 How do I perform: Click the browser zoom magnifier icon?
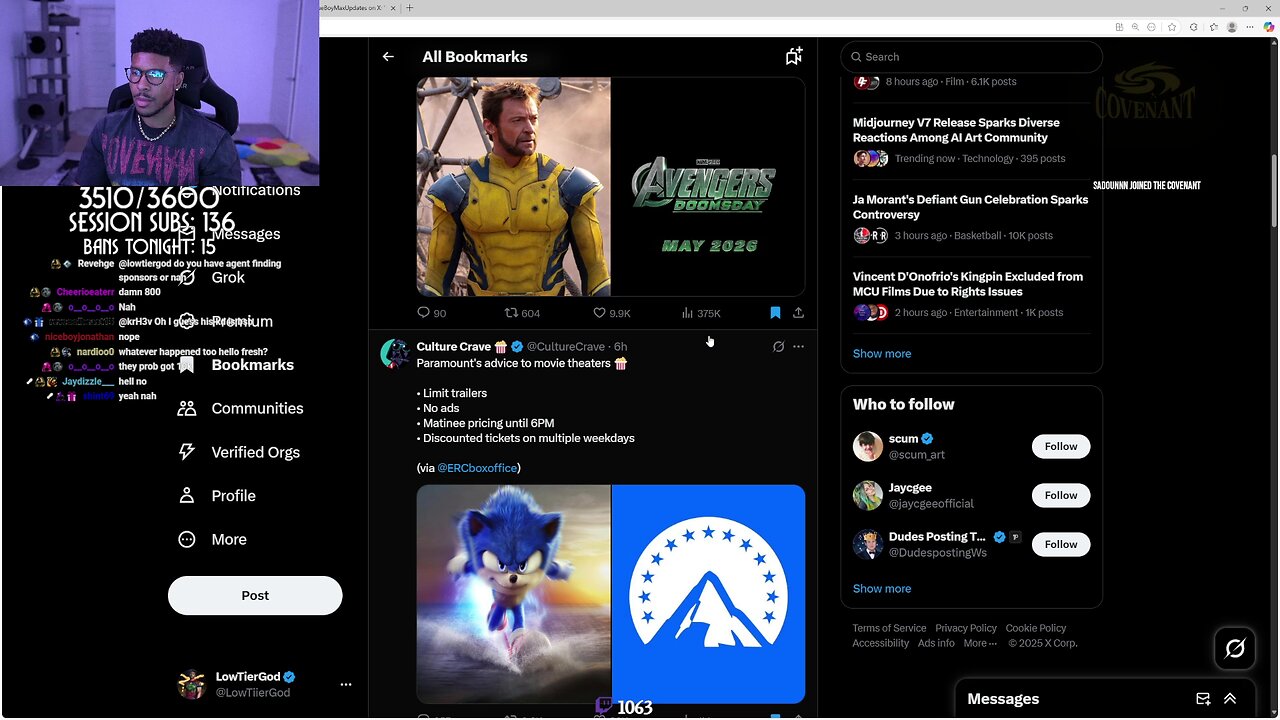click(x=1135, y=27)
